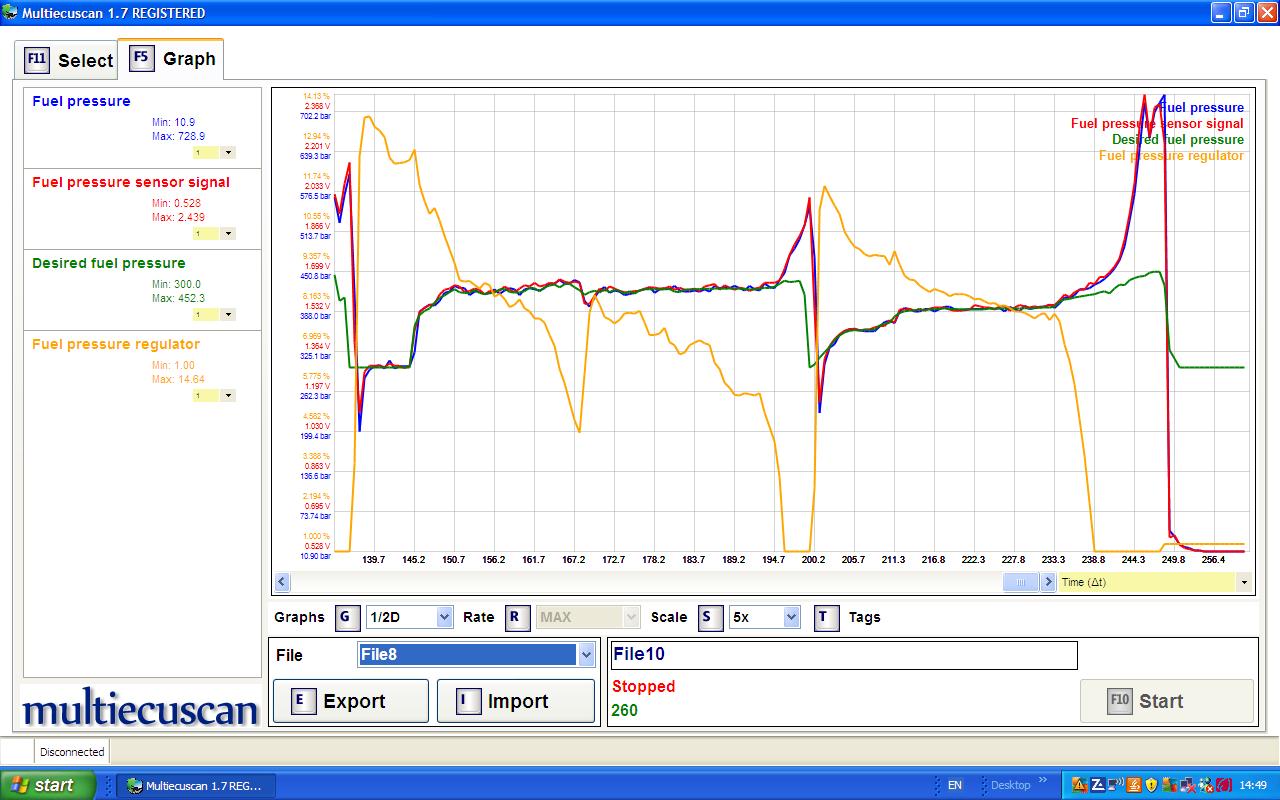Click the 'Disconnected' status bar entry
The image size is (1280, 800).
point(72,752)
